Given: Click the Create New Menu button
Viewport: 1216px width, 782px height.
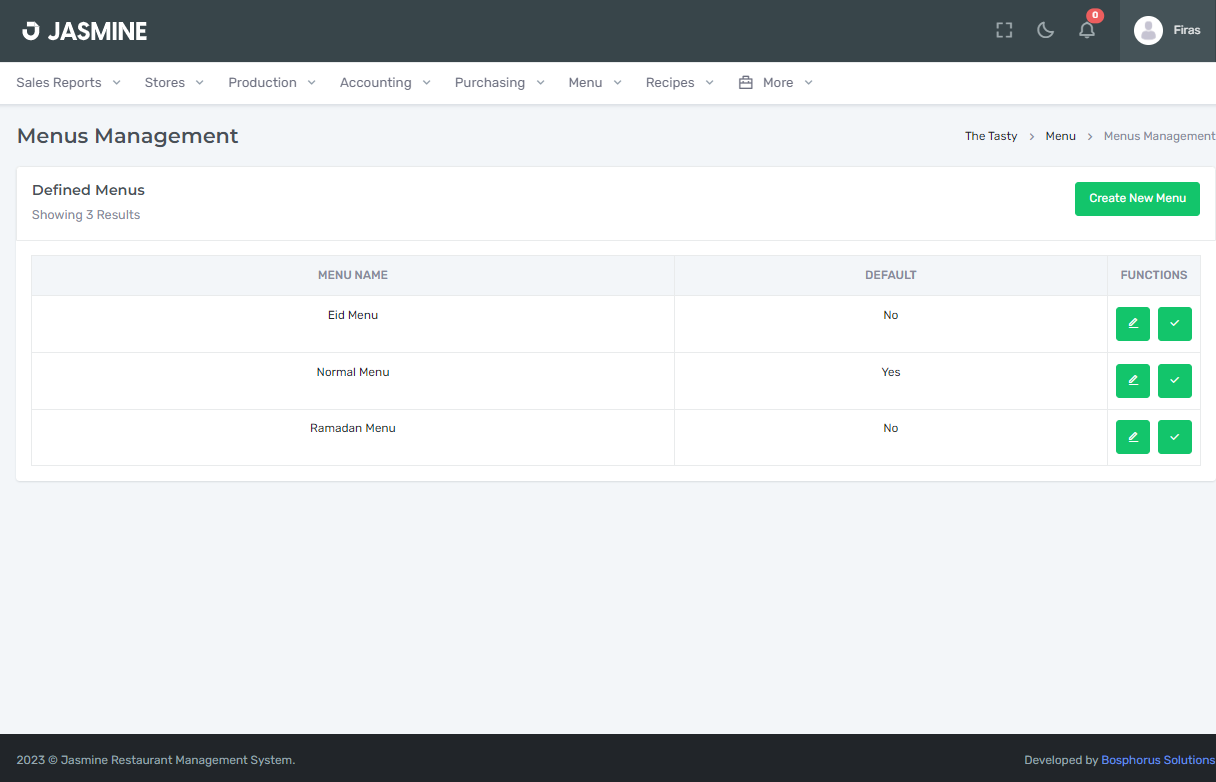Looking at the screenshot, I should [x=1137, y=198].
